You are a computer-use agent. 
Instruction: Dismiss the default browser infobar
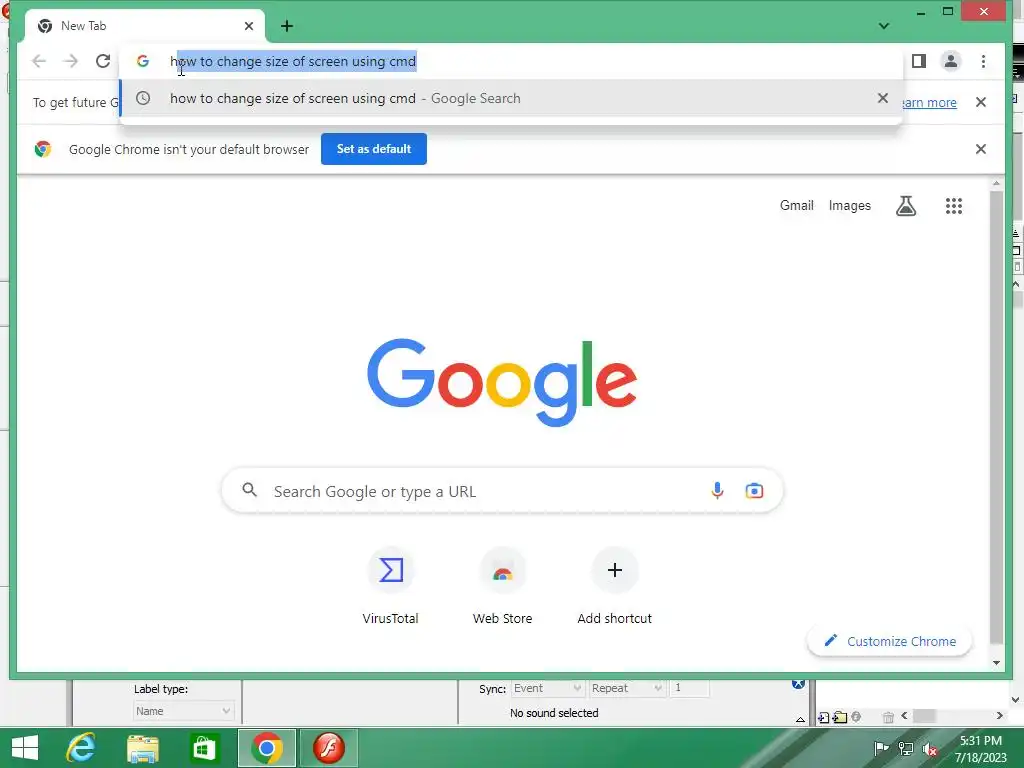[x=981, y=149]
